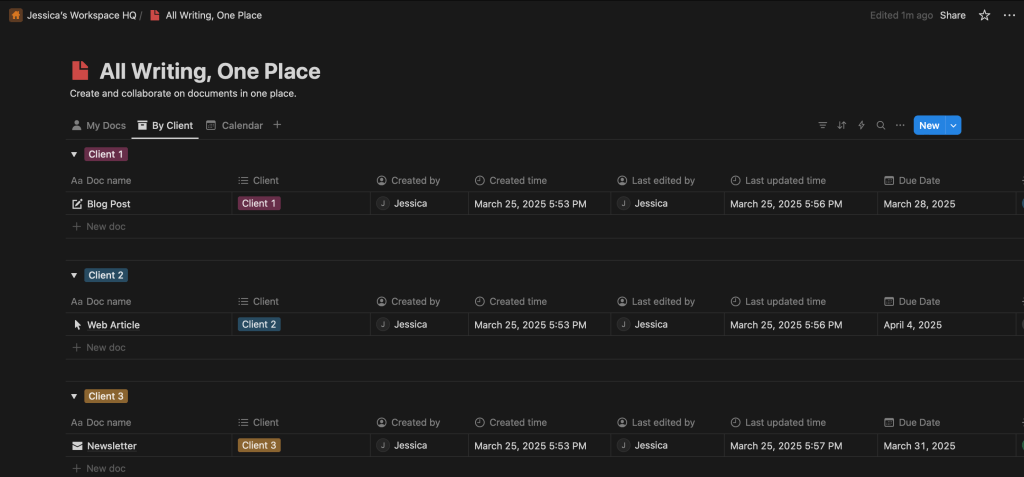Open the database search magnifier icon
Image resolution: width=1024 pixels, height=477 pixels.
(x=881, y=126)
